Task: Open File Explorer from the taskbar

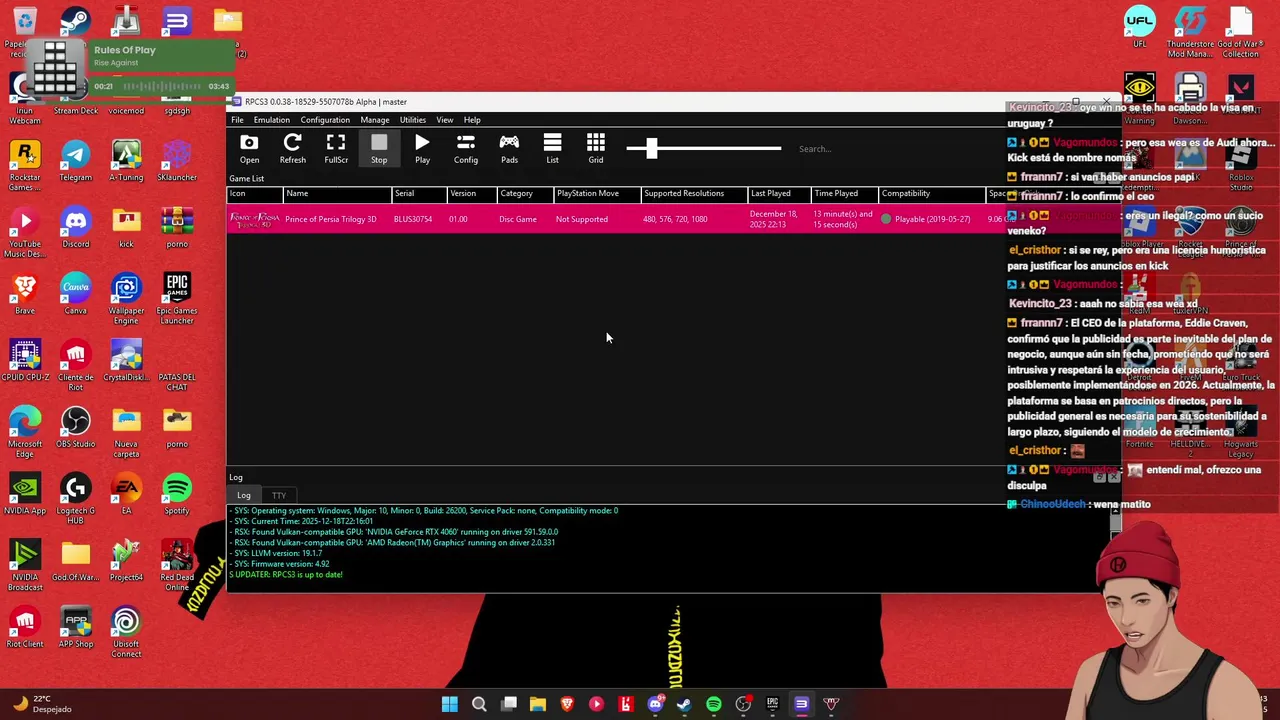Action: point(538,704)
